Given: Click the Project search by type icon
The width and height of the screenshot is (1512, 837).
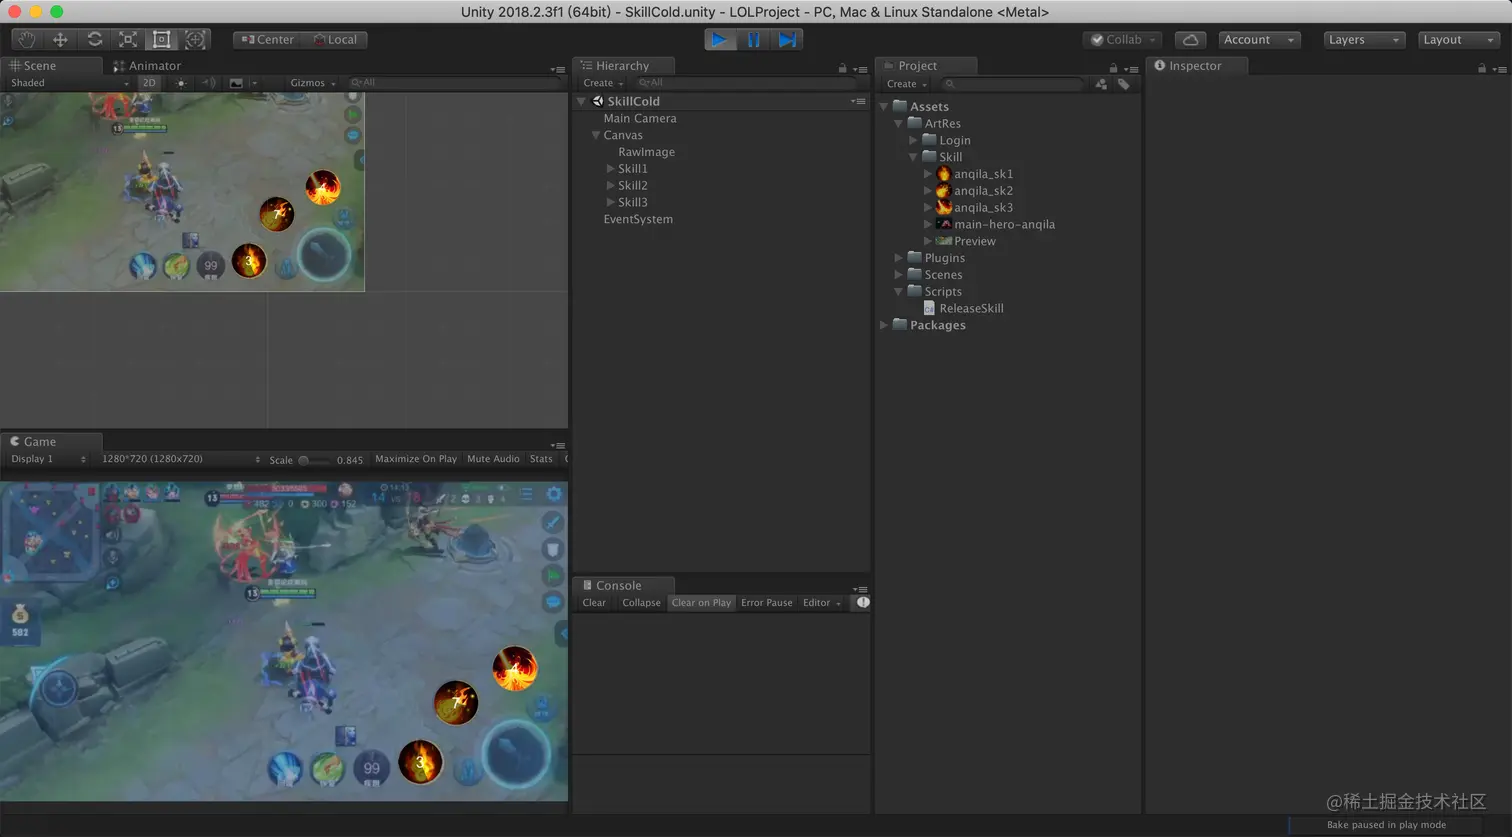Looking at the screenshot, I should (1101, 84).
